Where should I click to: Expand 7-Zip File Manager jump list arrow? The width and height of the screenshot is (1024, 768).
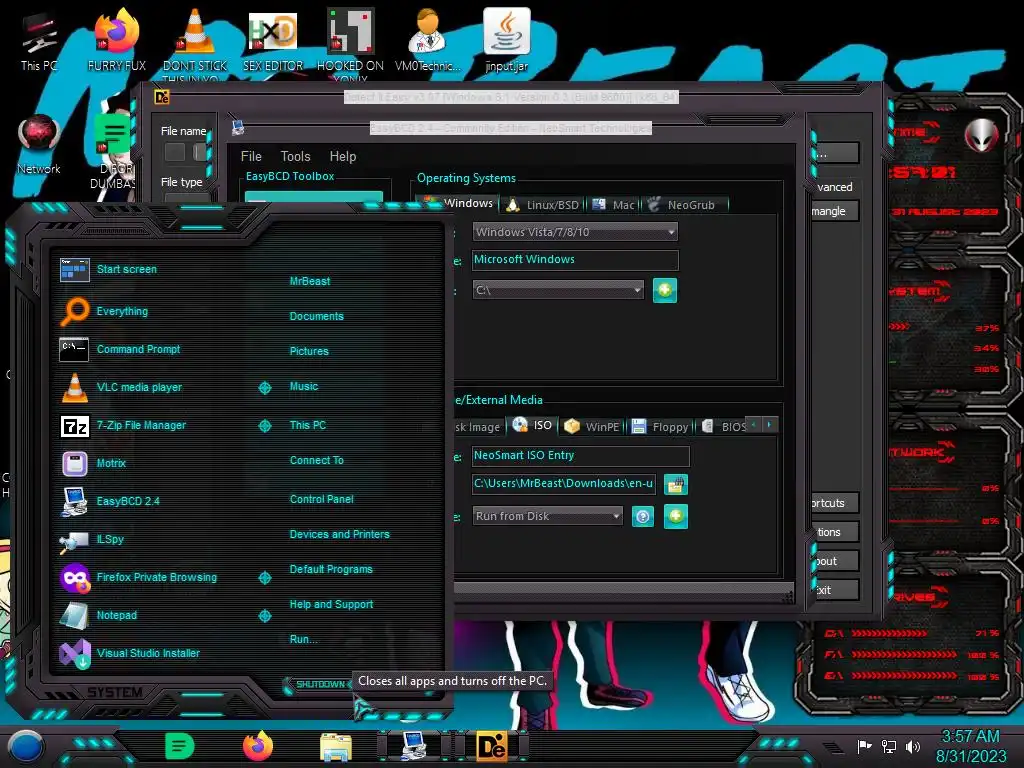264,426
